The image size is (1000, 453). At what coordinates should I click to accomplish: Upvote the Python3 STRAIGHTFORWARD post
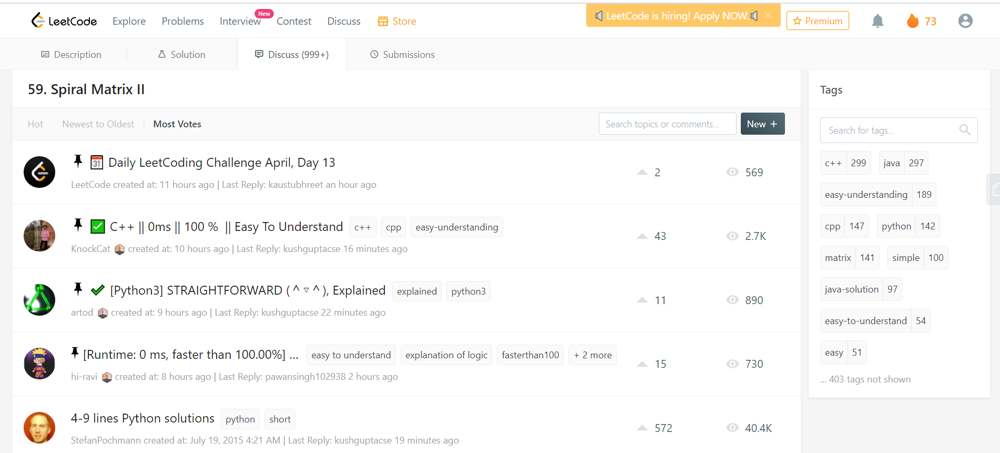(642, 300)
